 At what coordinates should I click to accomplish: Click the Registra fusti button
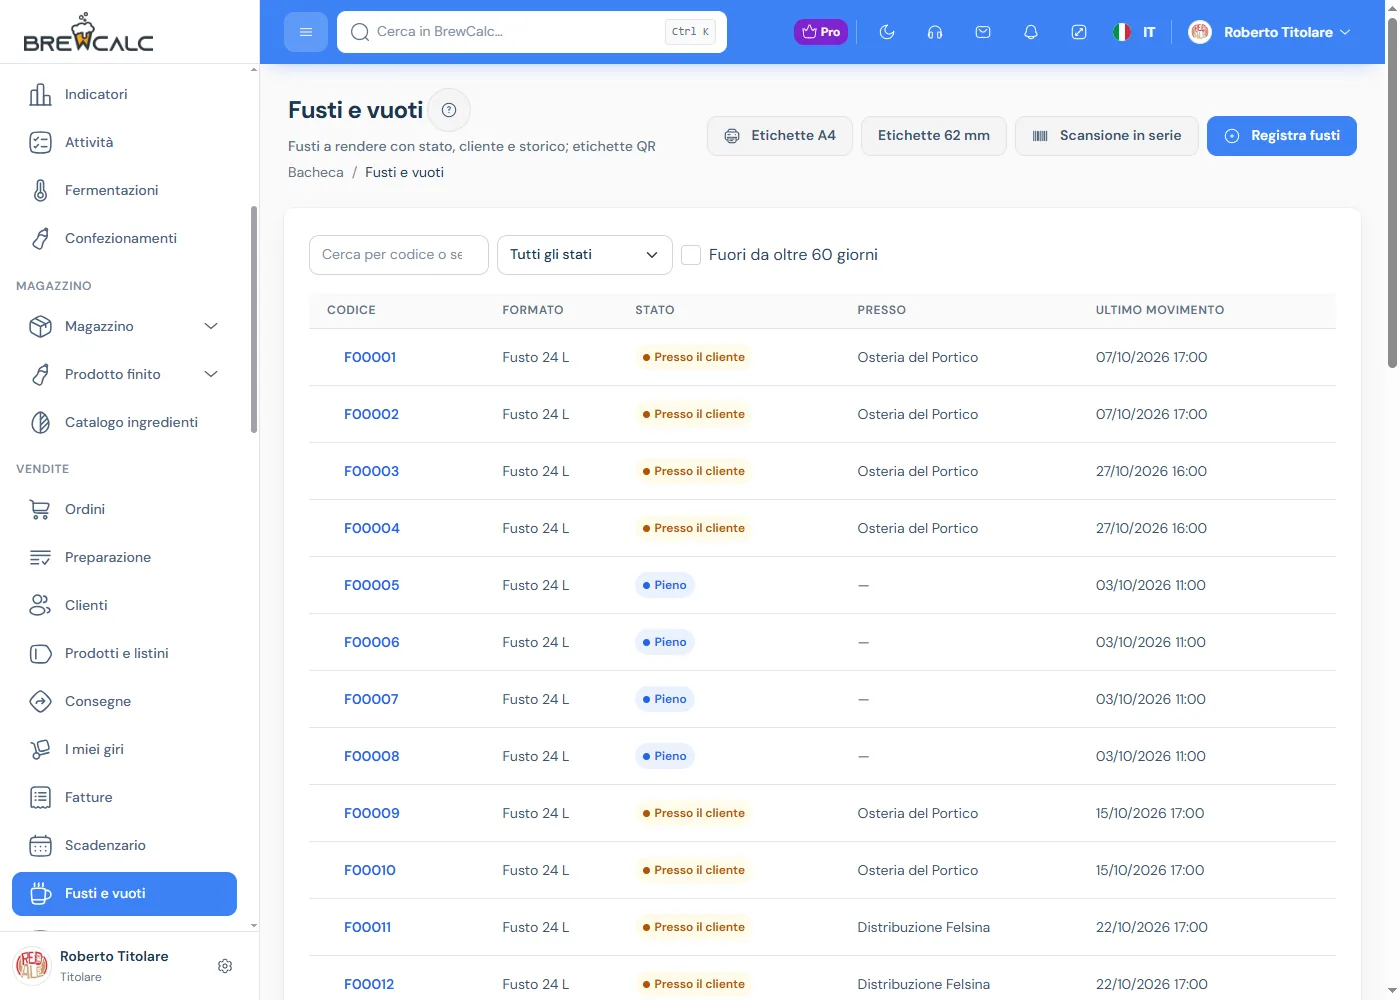(1282, 136)
